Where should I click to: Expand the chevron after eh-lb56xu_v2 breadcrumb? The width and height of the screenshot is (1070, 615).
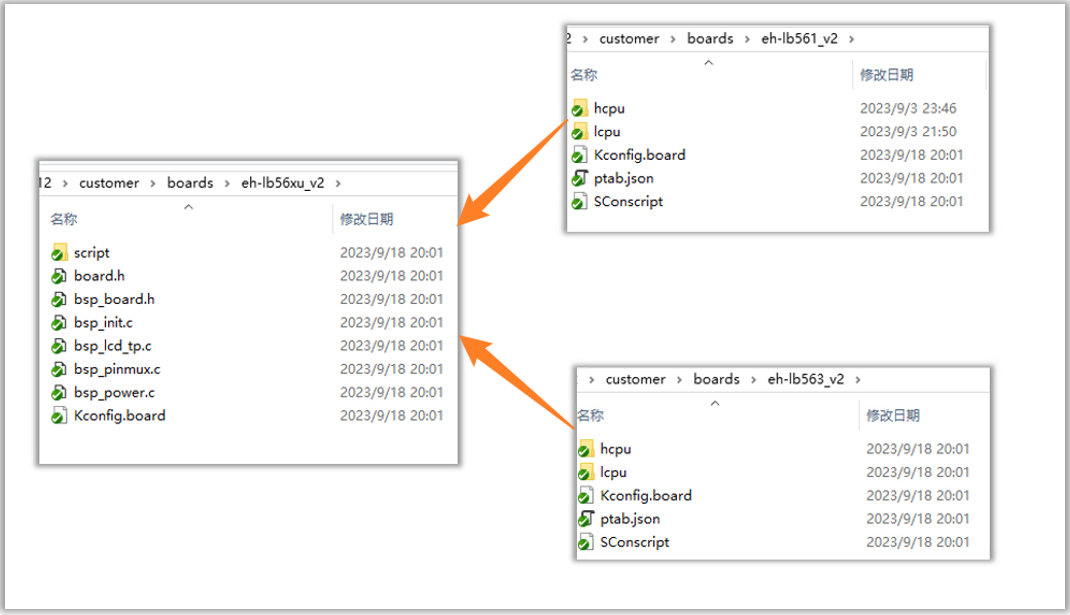337,183
